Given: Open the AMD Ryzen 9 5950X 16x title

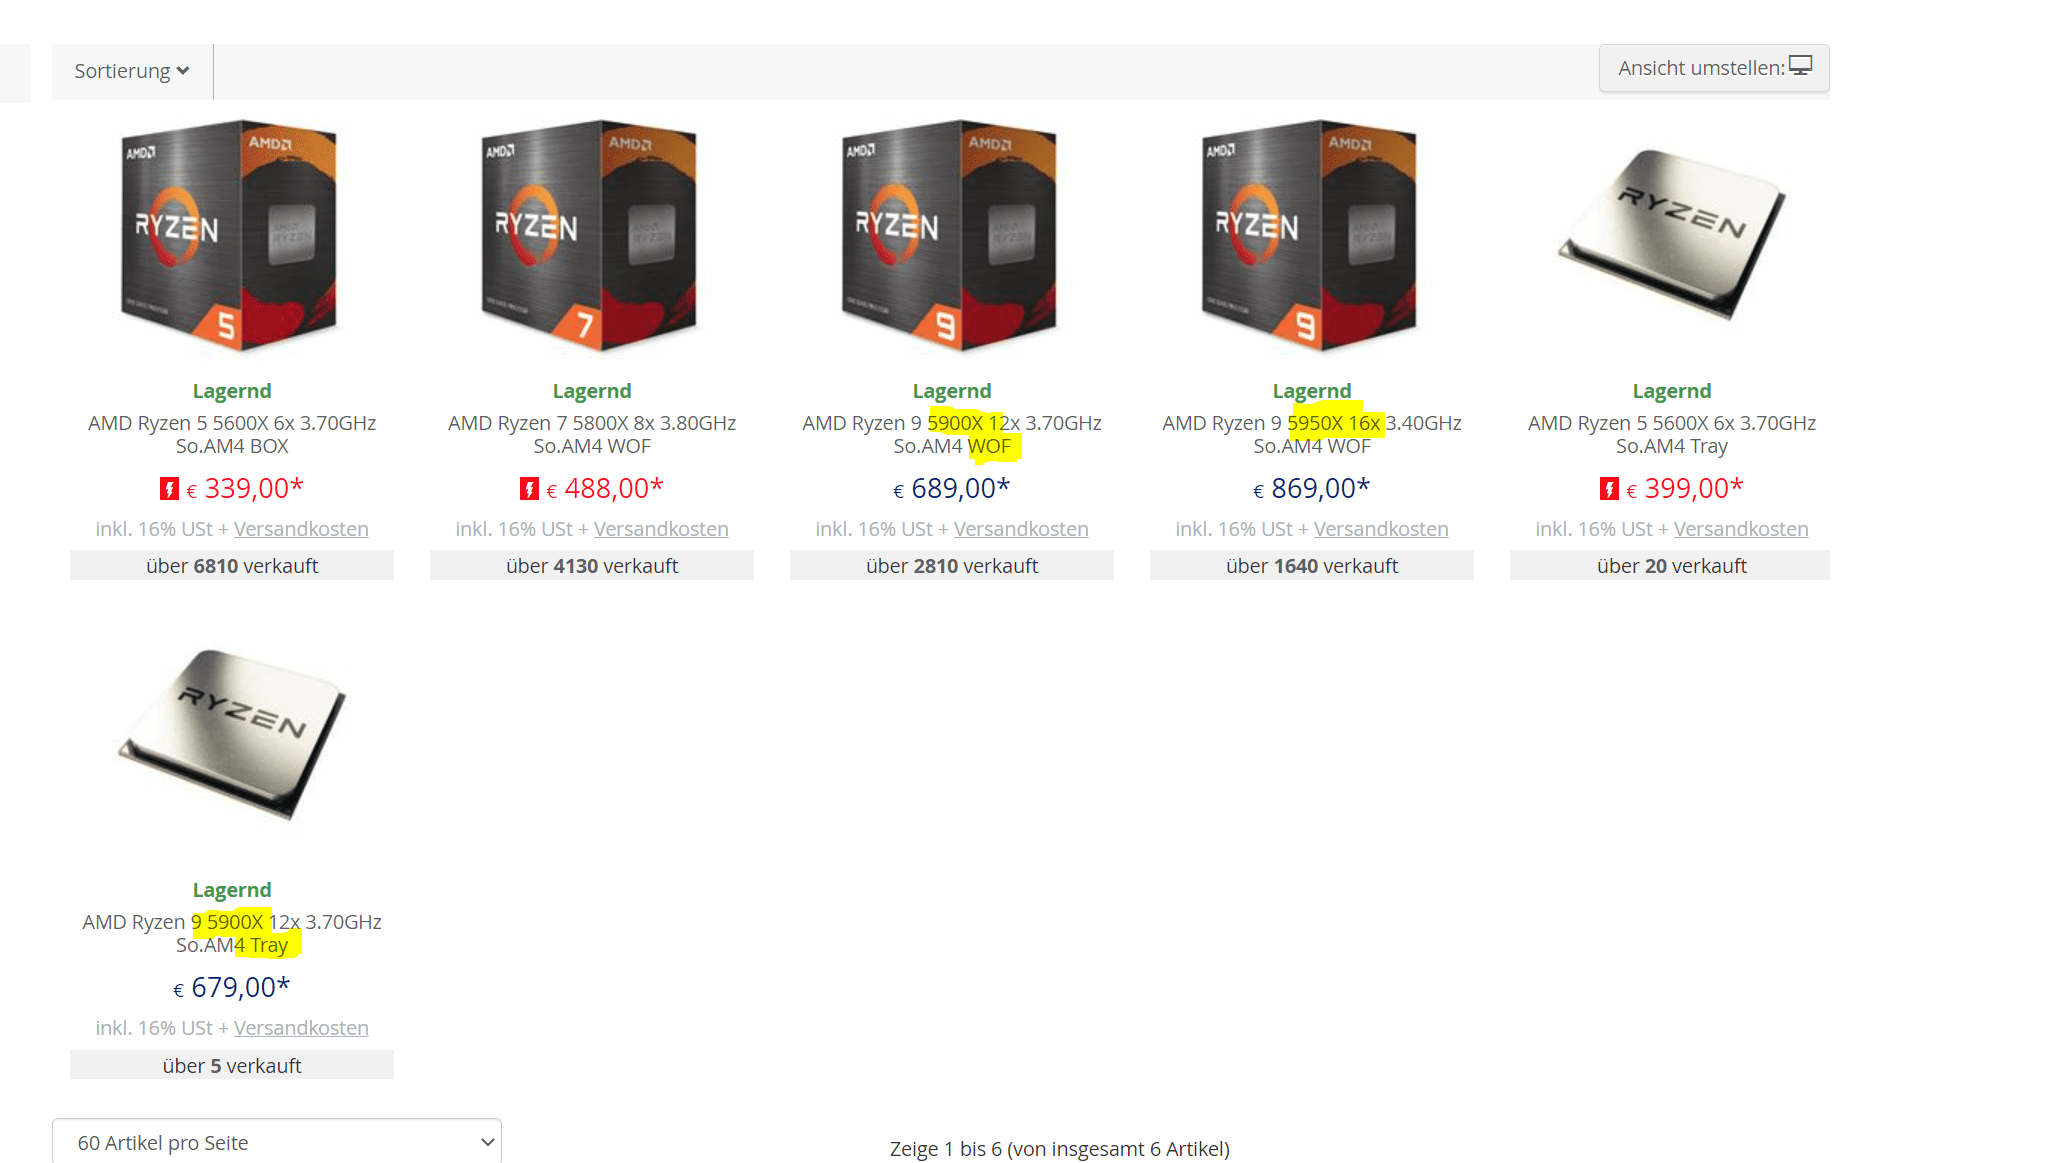Looking at the screenshot, I should coord(1312,435).
